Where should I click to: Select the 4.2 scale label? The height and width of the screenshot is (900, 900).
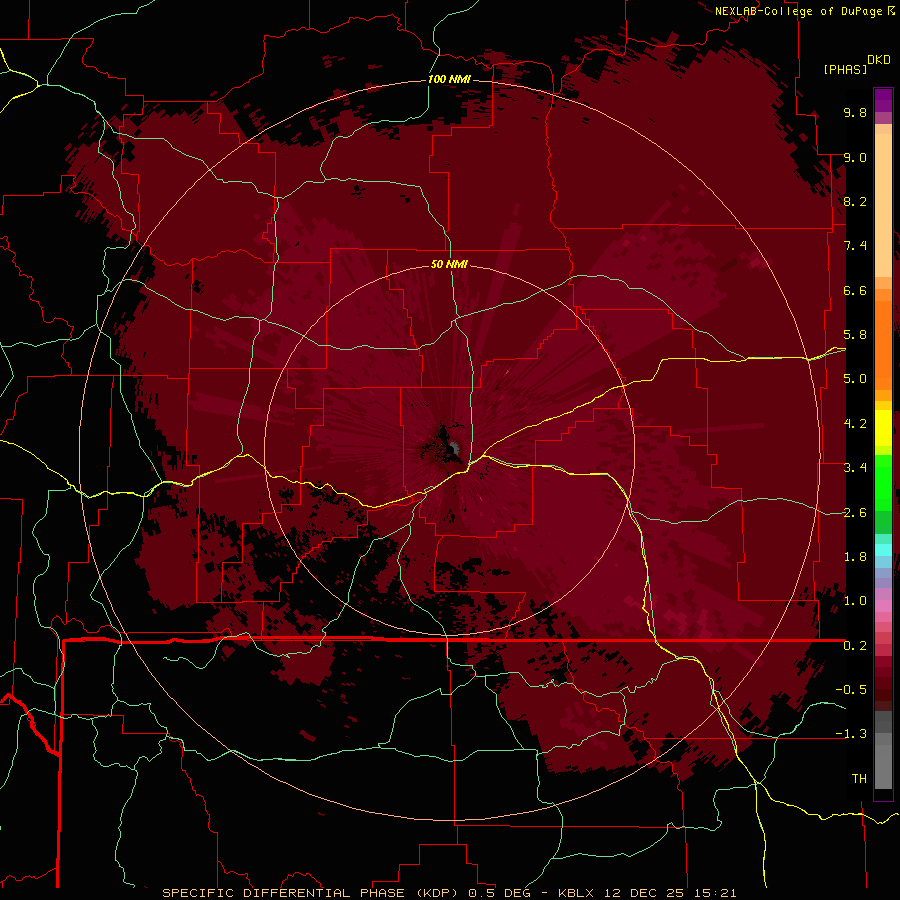[855, 424]
